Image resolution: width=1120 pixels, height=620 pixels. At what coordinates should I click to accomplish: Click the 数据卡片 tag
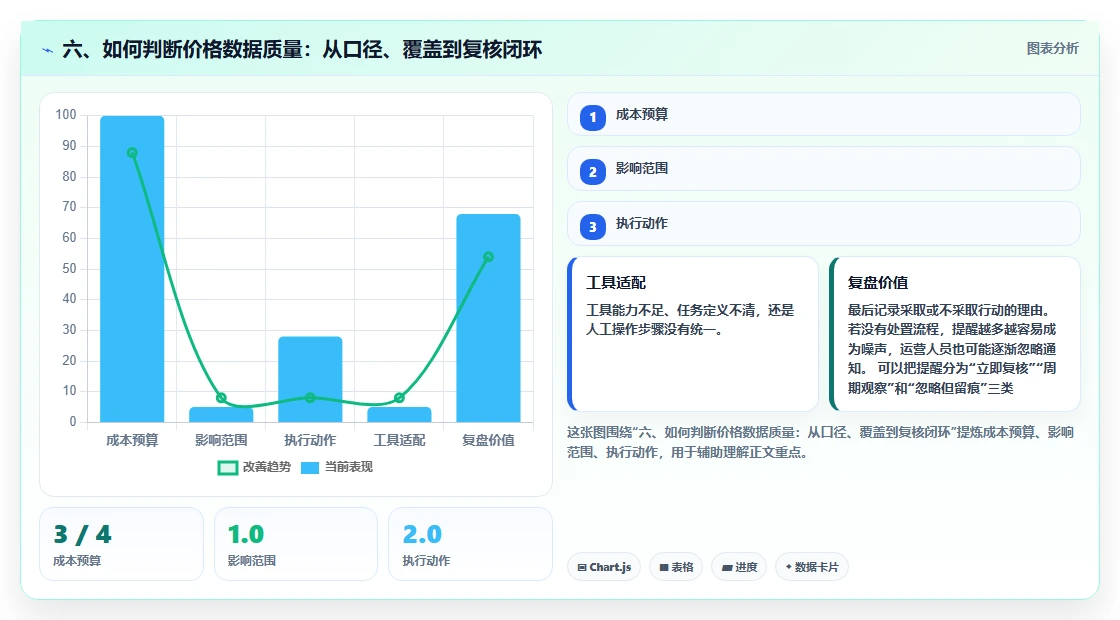point(811,567)
